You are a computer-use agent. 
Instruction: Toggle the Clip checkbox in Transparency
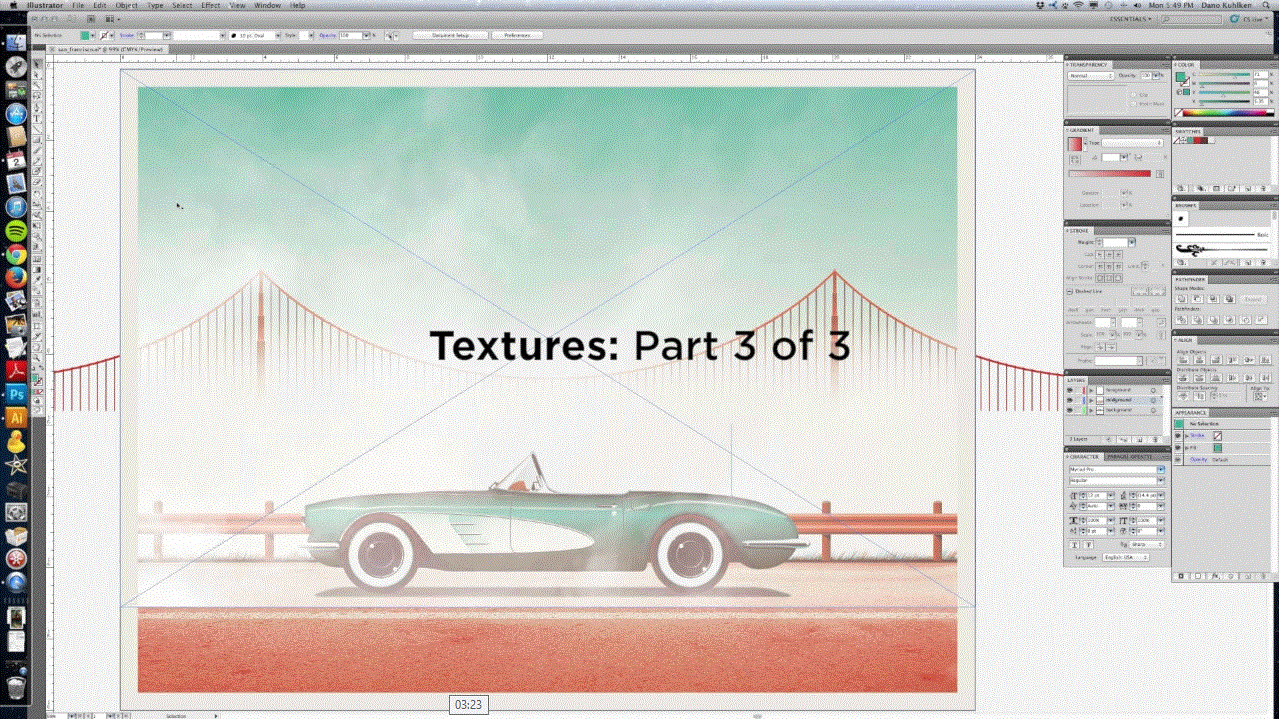click(1133, 94)
